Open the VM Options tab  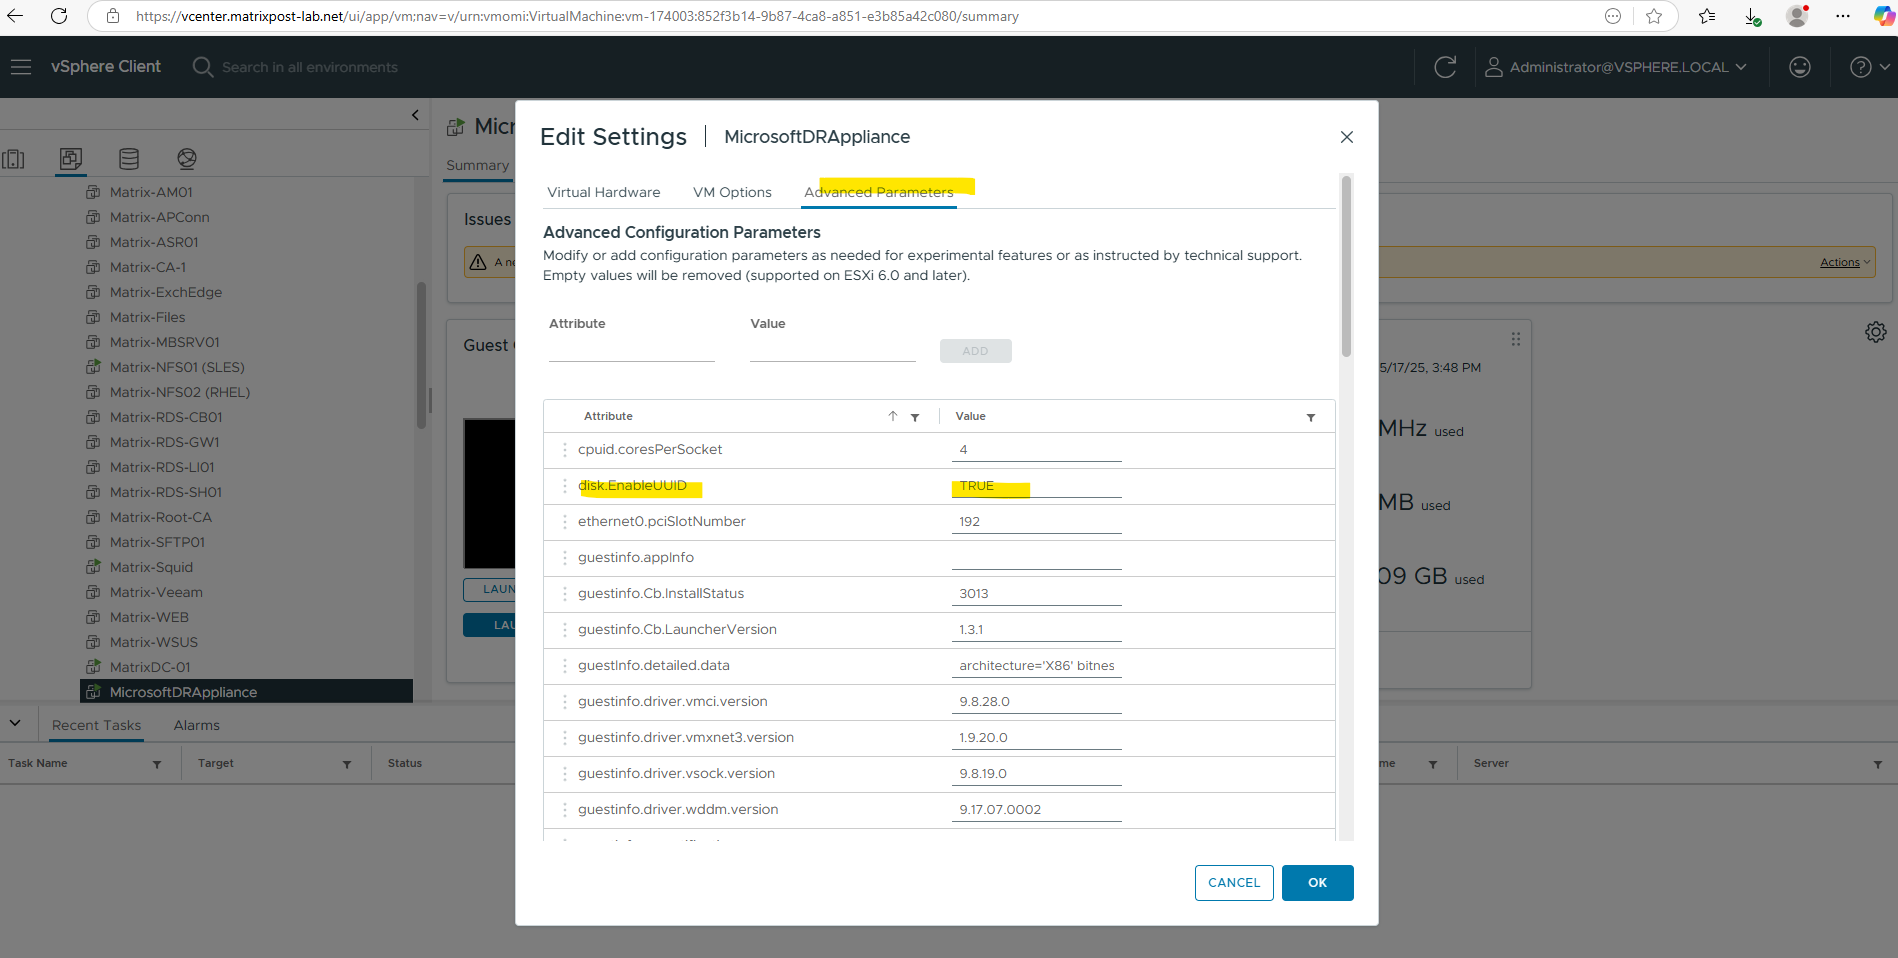732,192
